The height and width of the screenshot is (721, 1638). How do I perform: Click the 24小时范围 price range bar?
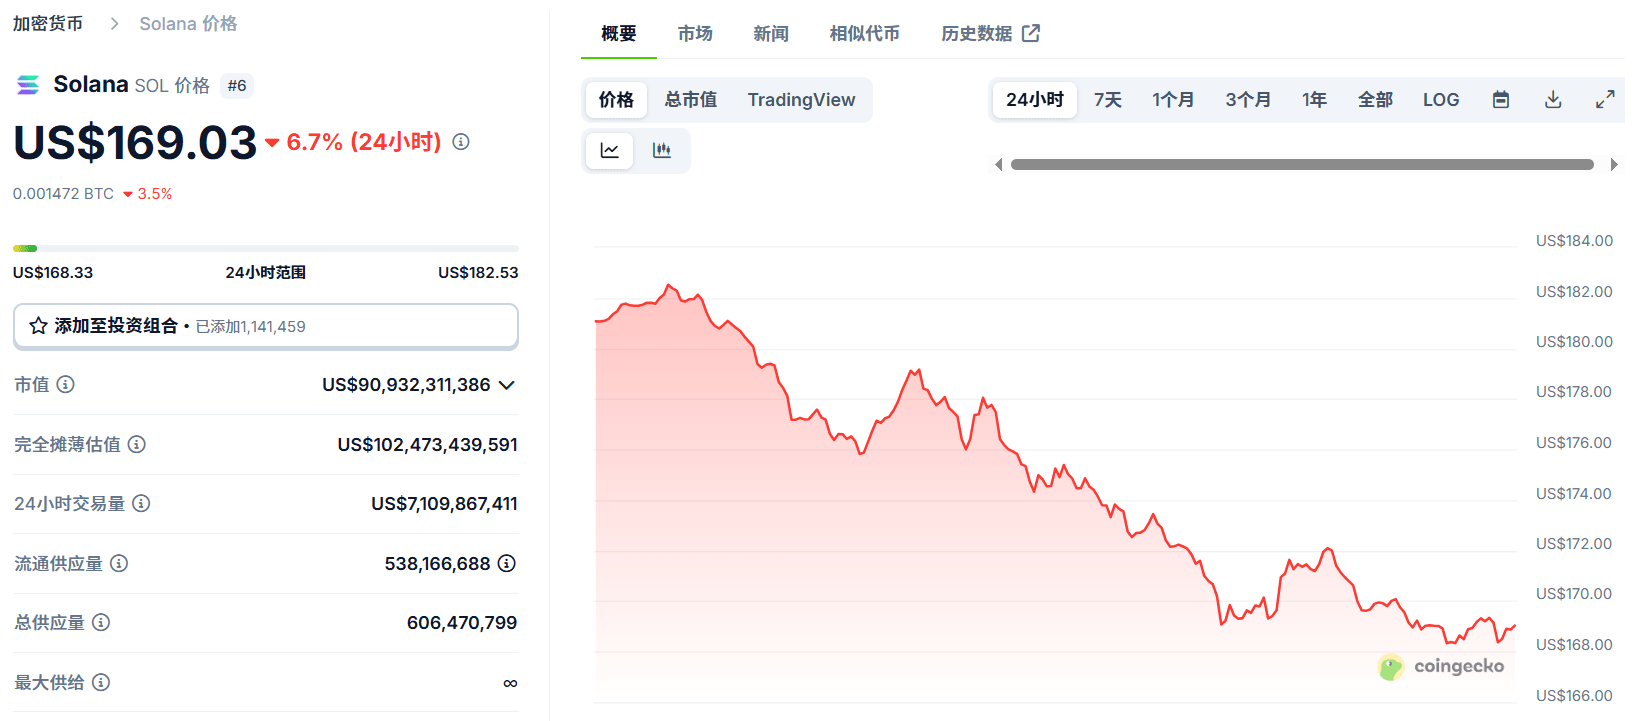point(266,248)
